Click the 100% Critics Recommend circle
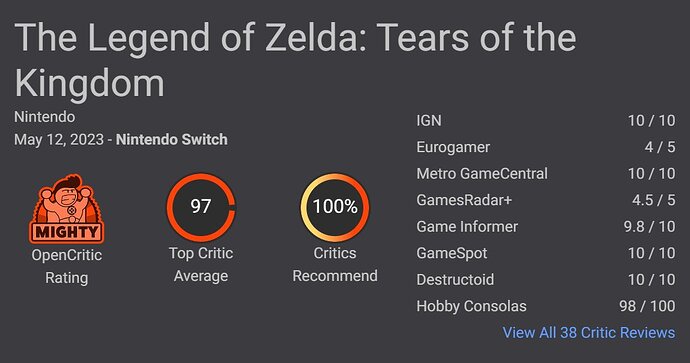690x363 pixels. (x=335, y=207)
